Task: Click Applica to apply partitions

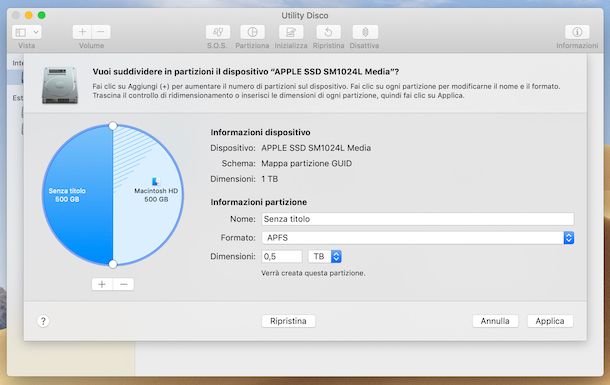Action: click(x=550, y=321)
